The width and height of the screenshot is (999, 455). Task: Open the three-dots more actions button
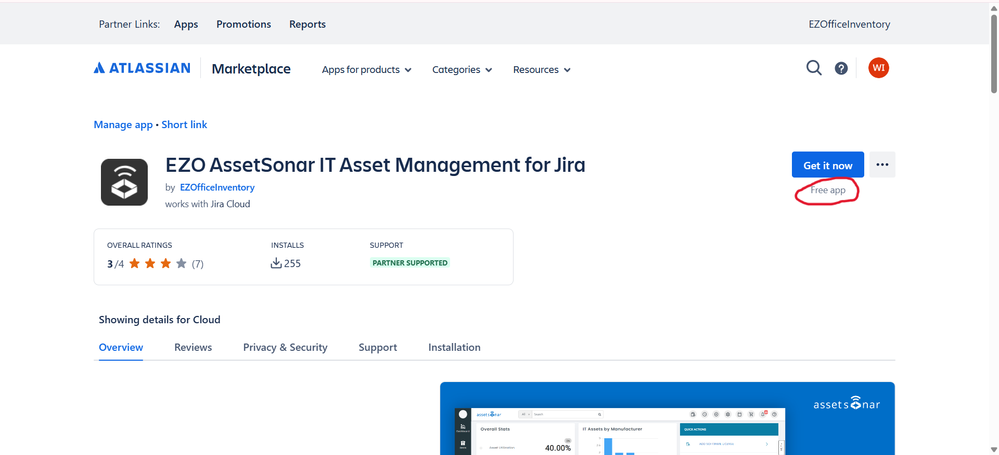pyautogui.click(x=882, y=164)
